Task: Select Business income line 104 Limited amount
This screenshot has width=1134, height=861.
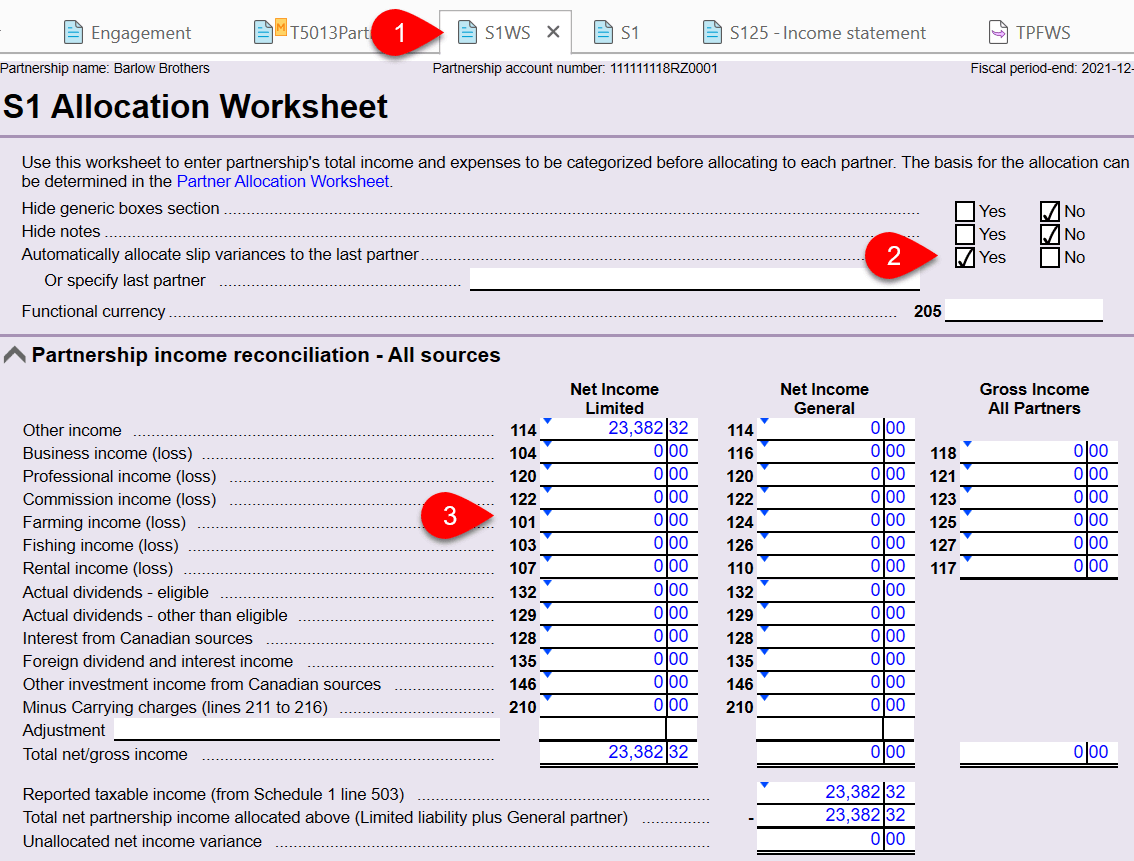Action: 618,451
